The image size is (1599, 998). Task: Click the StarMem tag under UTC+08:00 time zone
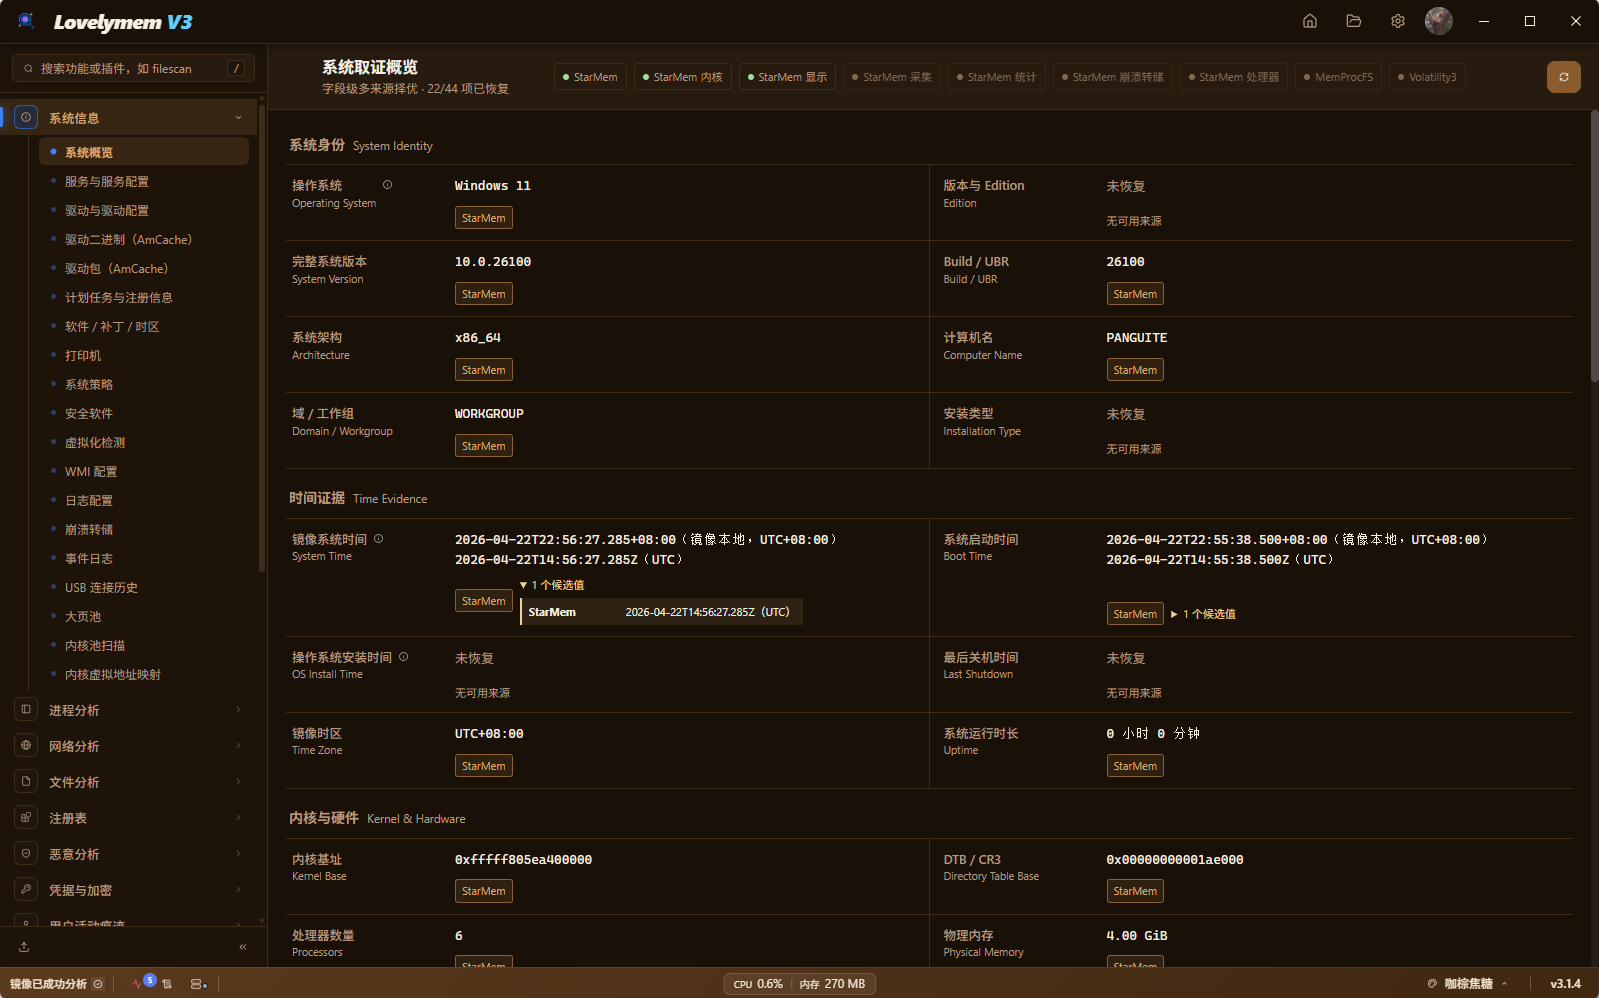tap(484, 766)
